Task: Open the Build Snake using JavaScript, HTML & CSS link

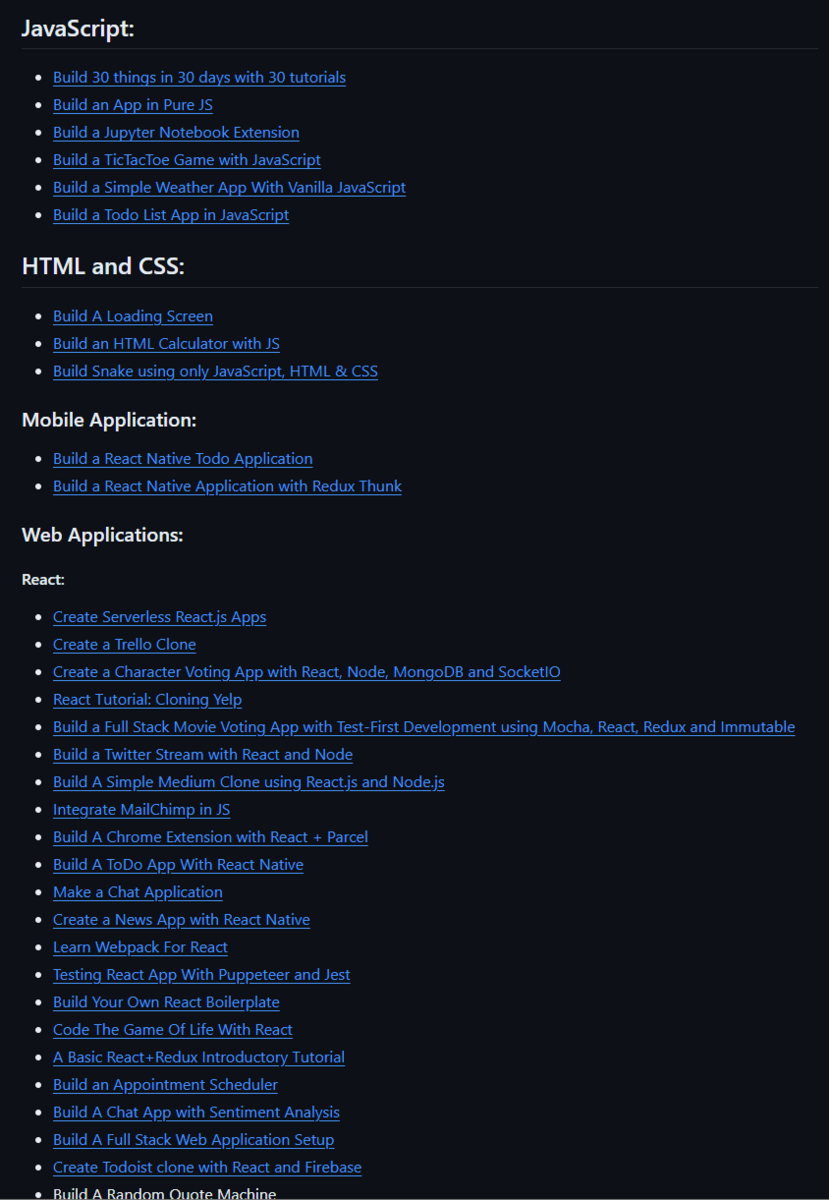Action: (215, 371)
